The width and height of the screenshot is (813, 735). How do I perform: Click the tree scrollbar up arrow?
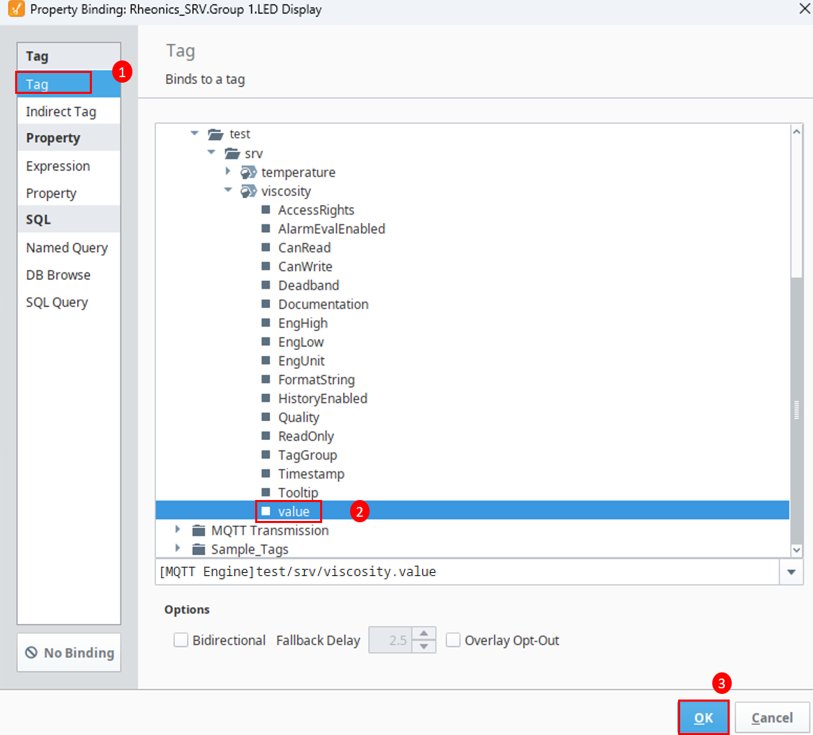[796, 132]
